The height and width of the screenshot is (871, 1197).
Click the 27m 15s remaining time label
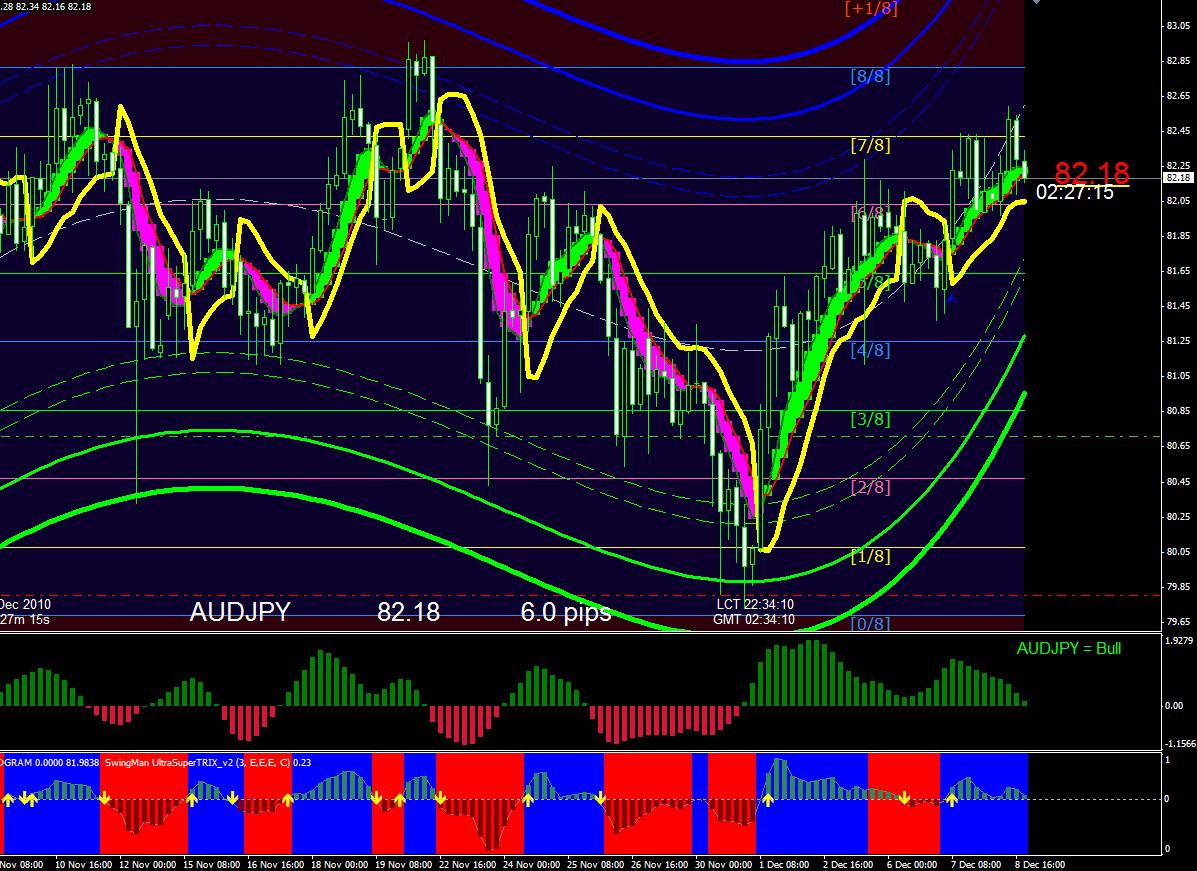(24, 620)
